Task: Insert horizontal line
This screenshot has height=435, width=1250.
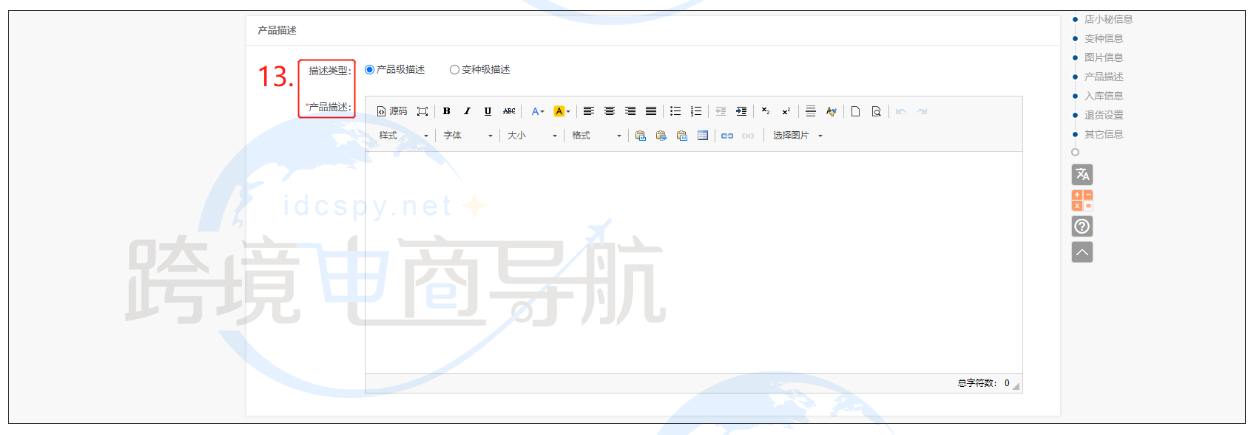Action: 811,111
